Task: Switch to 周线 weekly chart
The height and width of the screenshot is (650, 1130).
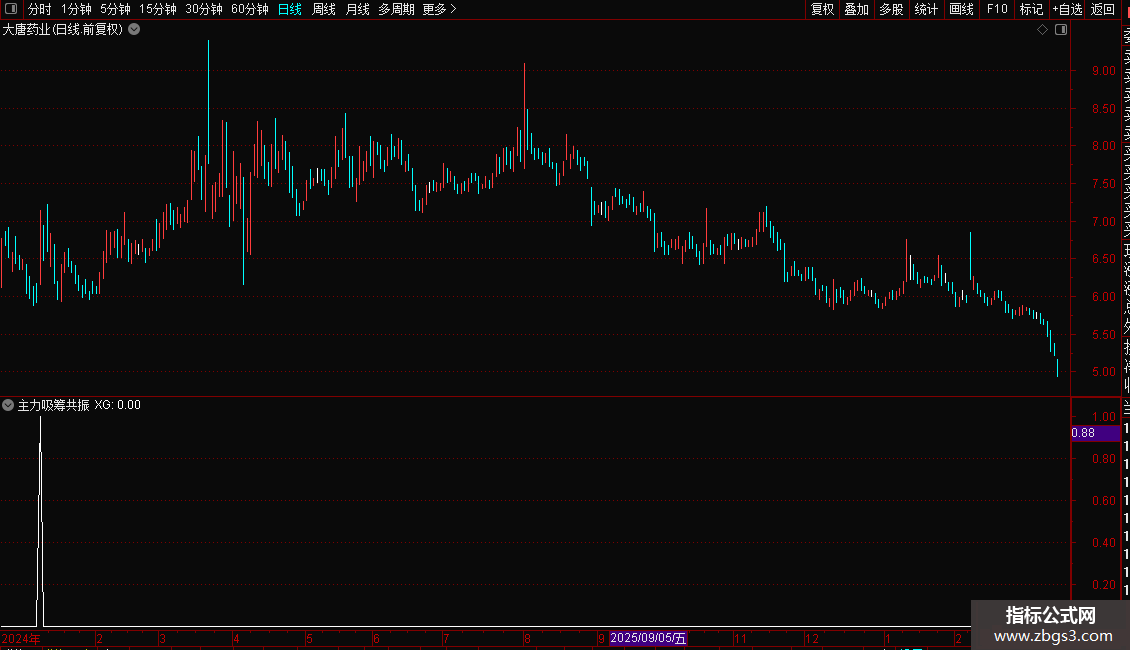Action: click(x=324, y=9)
